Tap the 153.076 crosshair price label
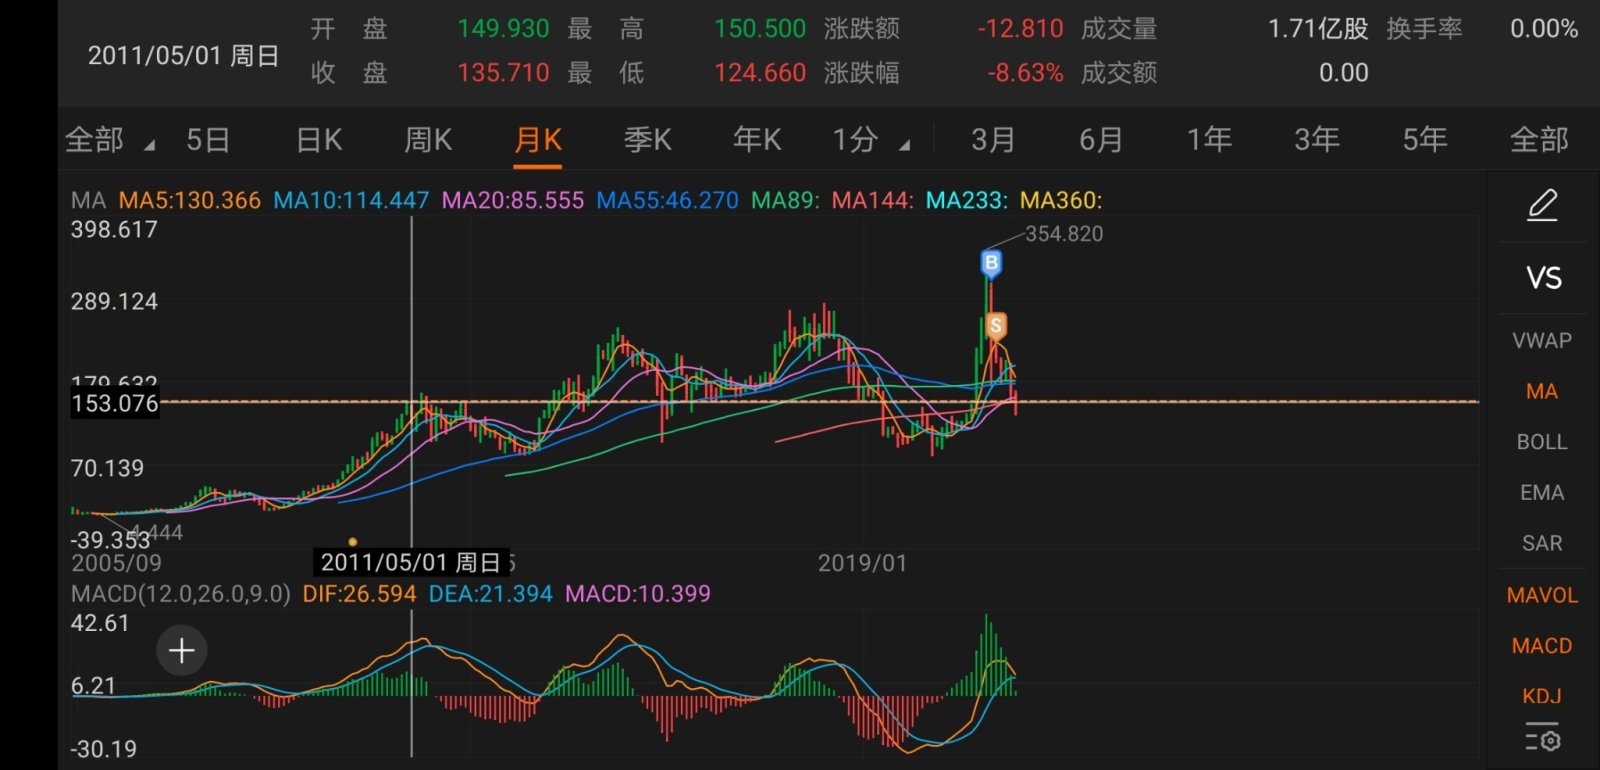 114,403
